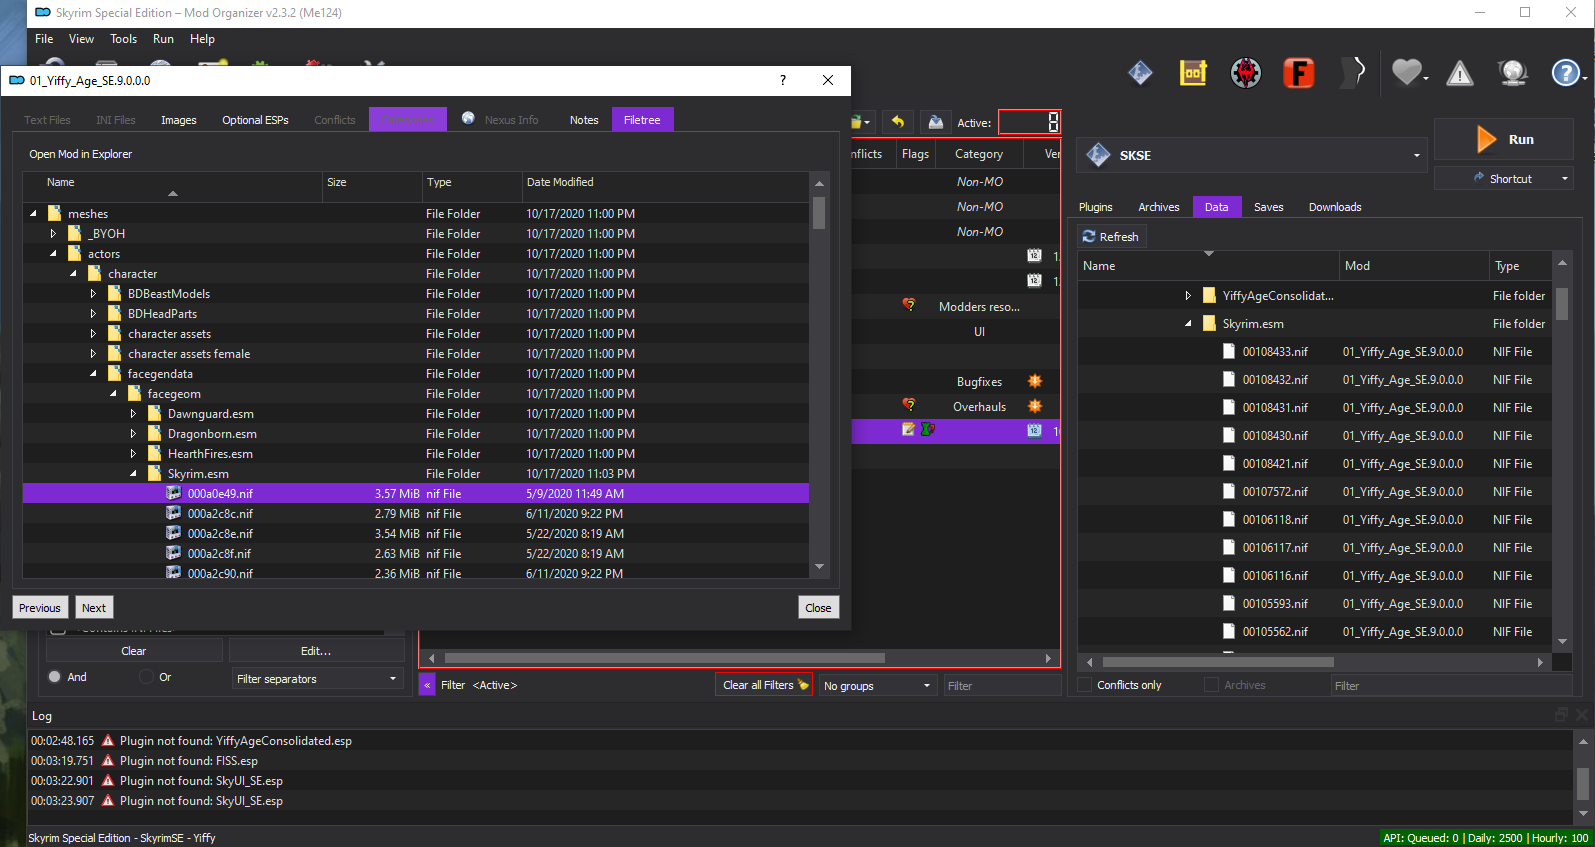Click the dialog Close button
Image resolution: width=1595 pixels, height=847 pixels.
[818, 607]
